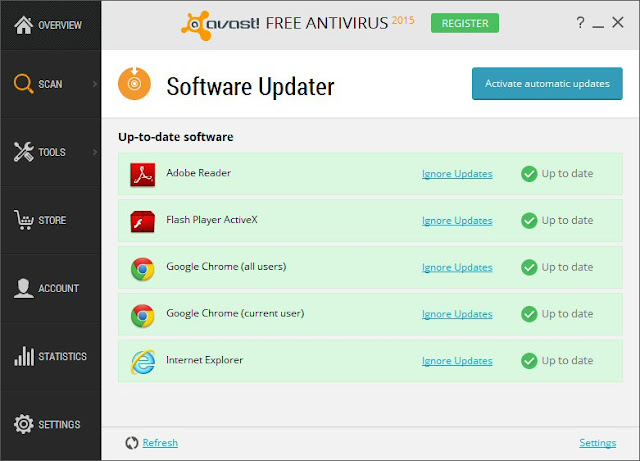The height and width of the screenshot is (461, 640).
Task: Open the Overview home icon
Action: 23,25
